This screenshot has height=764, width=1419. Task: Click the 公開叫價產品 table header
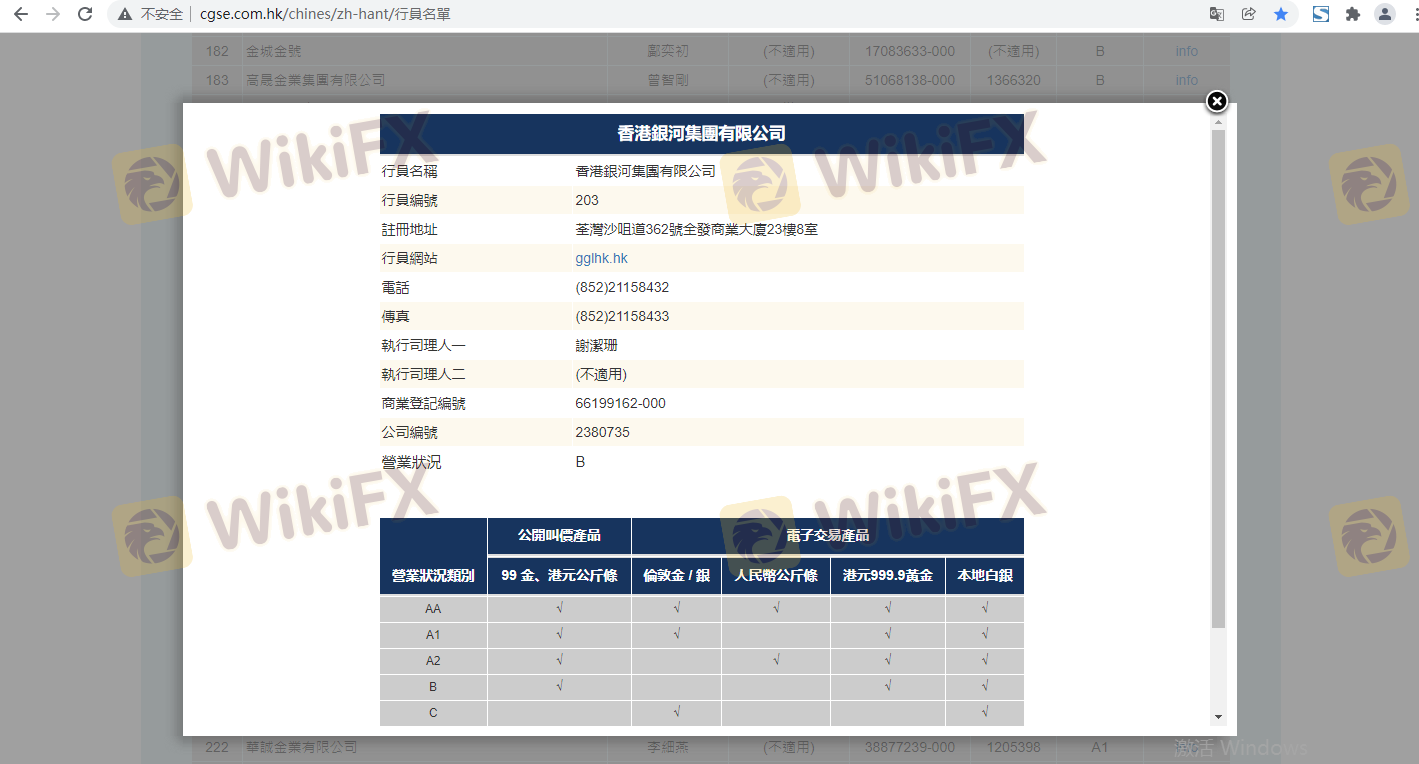click(559, 536)
